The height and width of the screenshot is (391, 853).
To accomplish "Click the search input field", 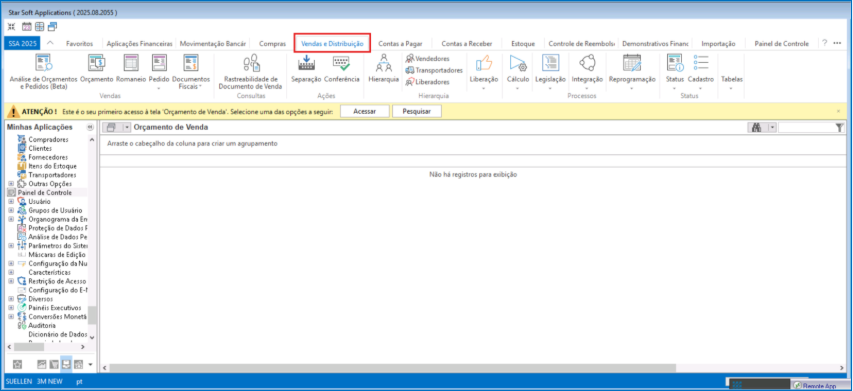I will (x=807, y=127).
